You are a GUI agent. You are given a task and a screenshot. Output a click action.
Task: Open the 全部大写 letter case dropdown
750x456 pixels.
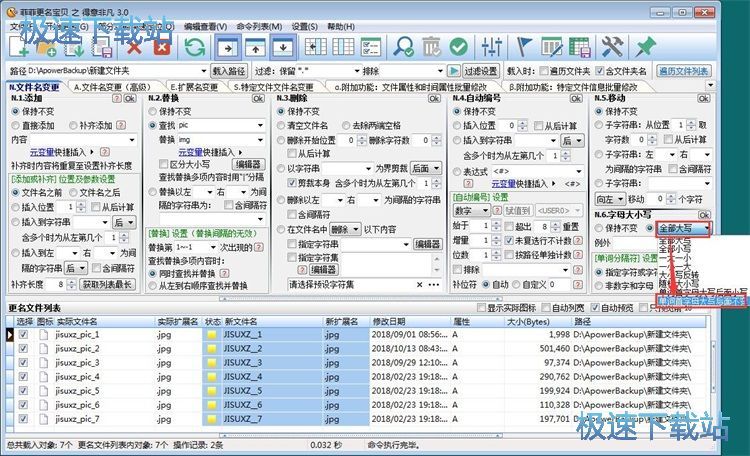click(683, 229)
